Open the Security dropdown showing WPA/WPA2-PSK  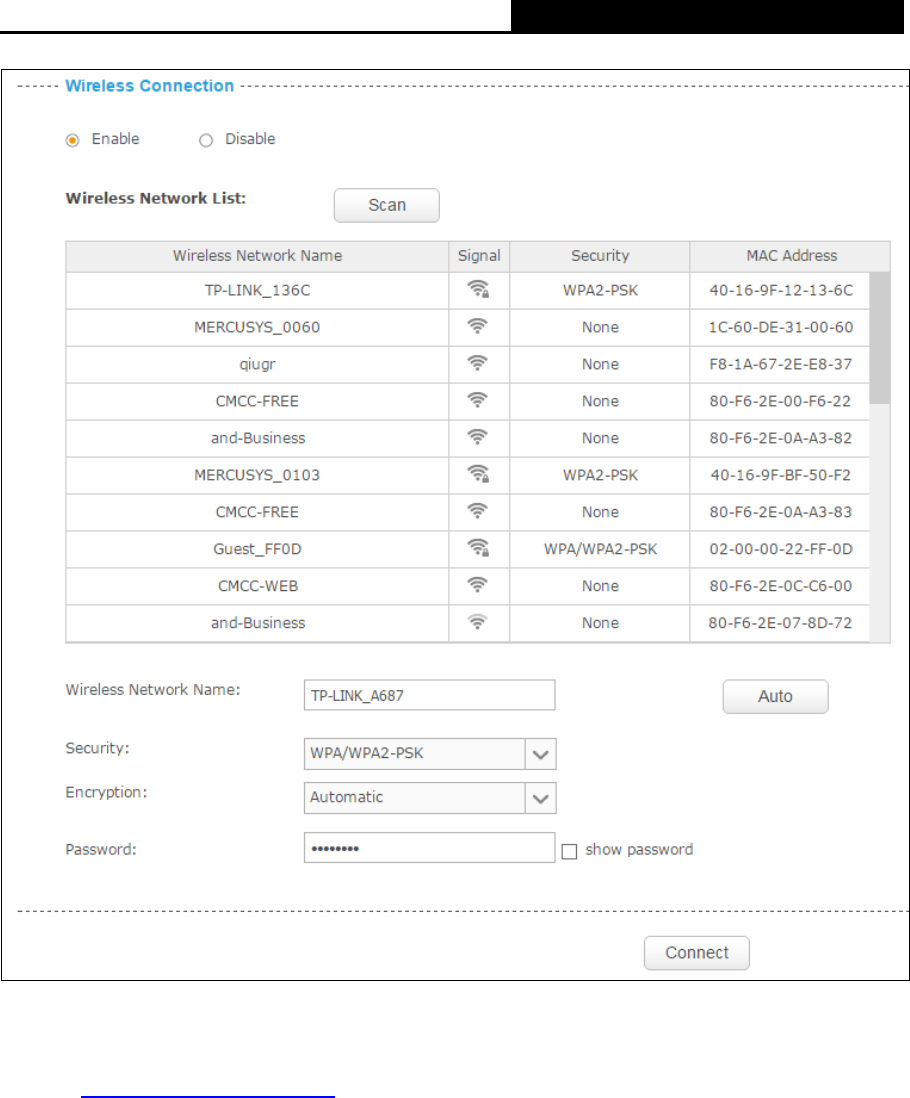(430, 753)
